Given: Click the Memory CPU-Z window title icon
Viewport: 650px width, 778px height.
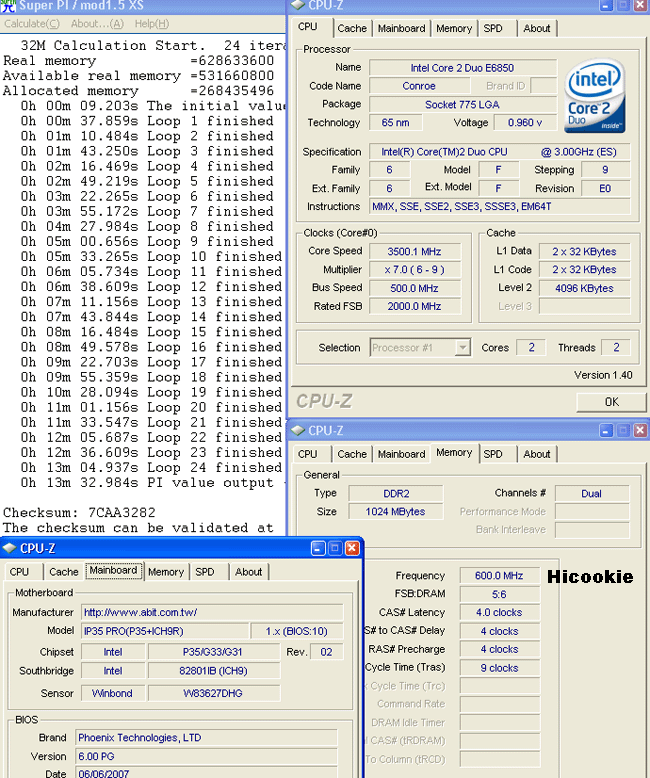Looking at the screenshot, I should [298, 430].
